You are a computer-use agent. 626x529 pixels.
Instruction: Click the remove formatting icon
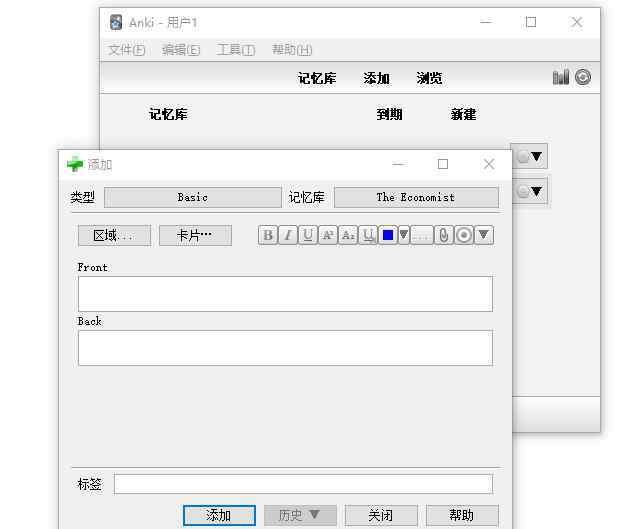coord(369,235)
